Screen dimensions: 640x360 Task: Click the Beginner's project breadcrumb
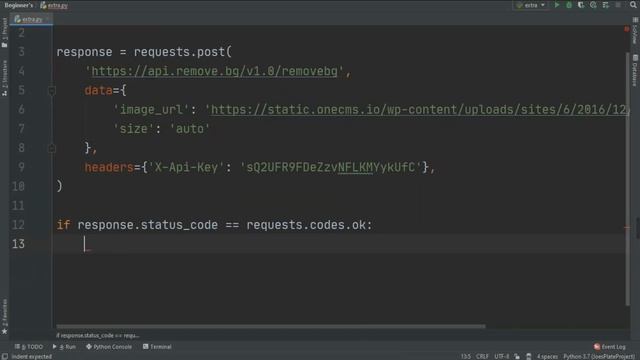click(19, 5)
